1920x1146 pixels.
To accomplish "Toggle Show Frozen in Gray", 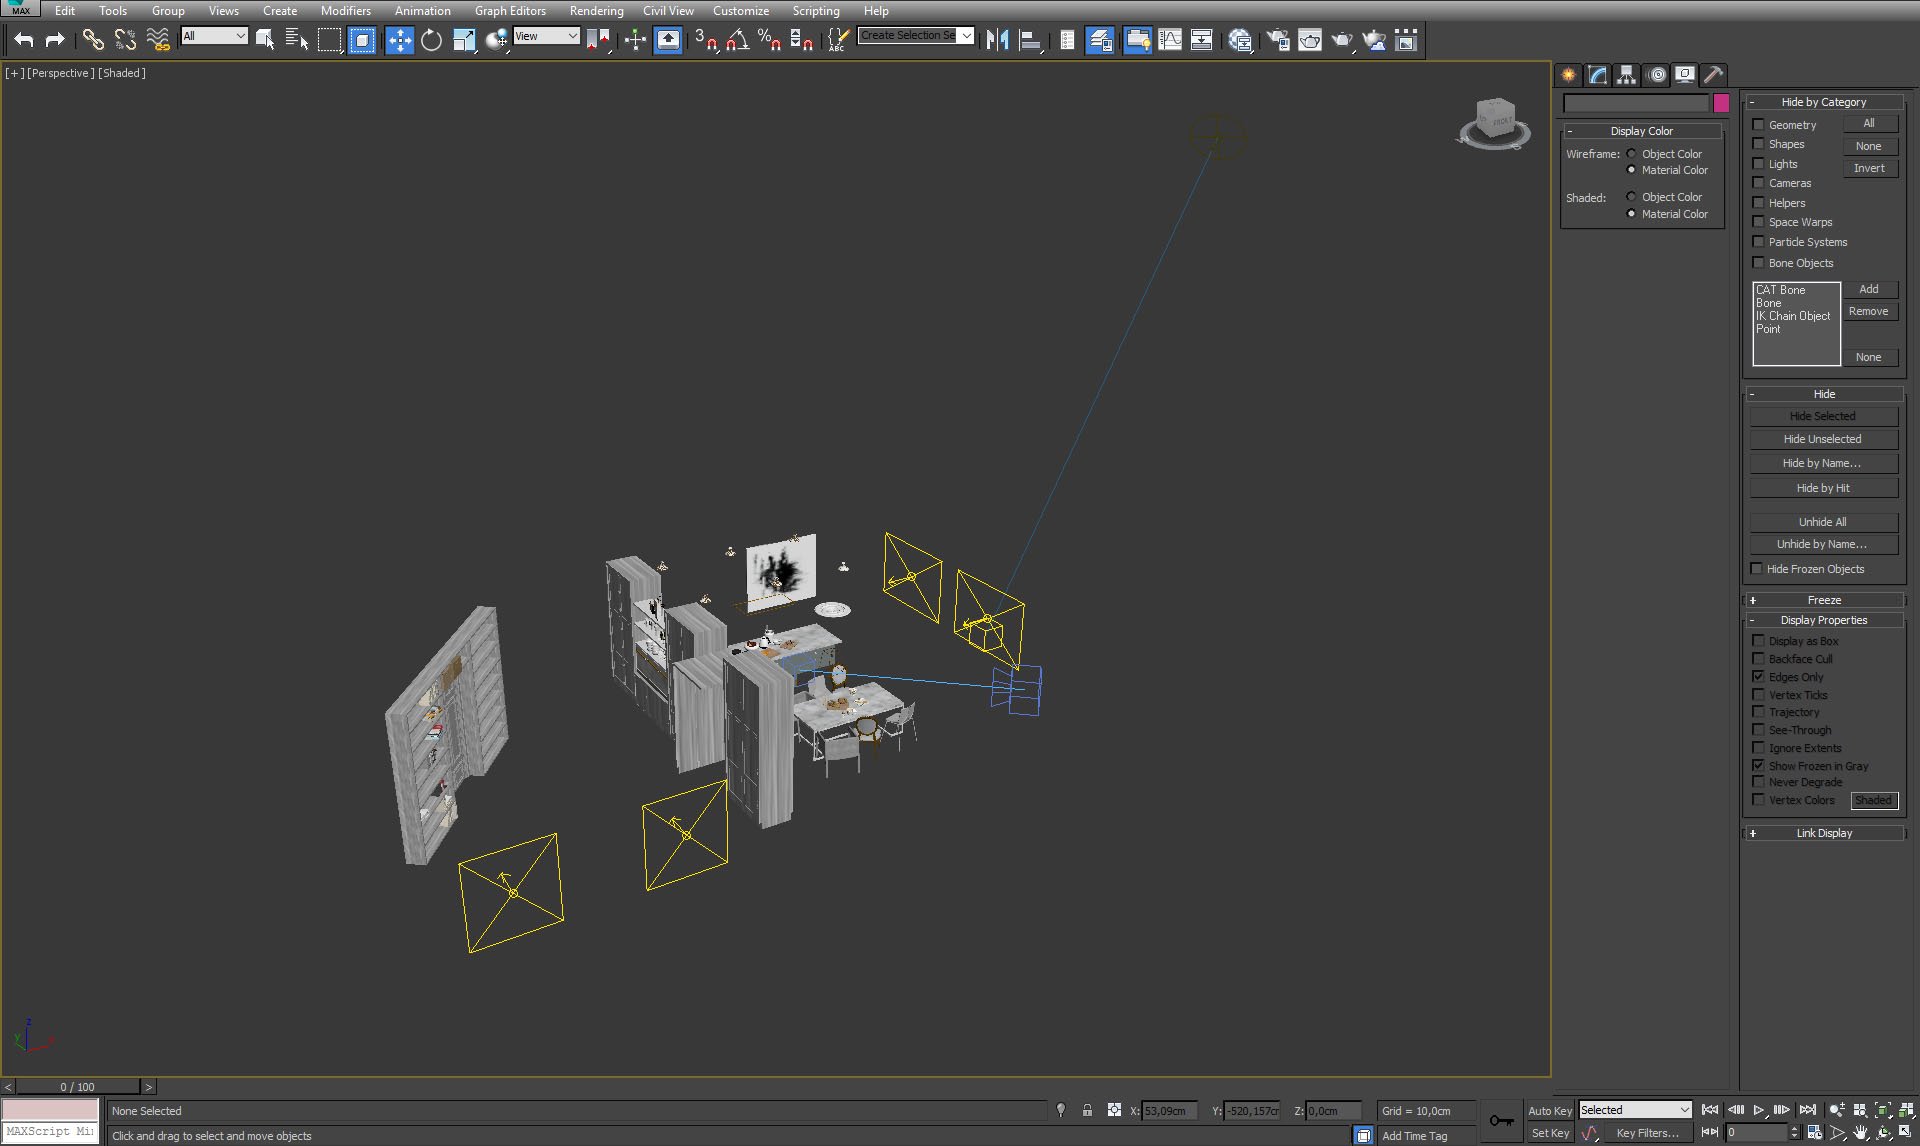I will 1759,765.
